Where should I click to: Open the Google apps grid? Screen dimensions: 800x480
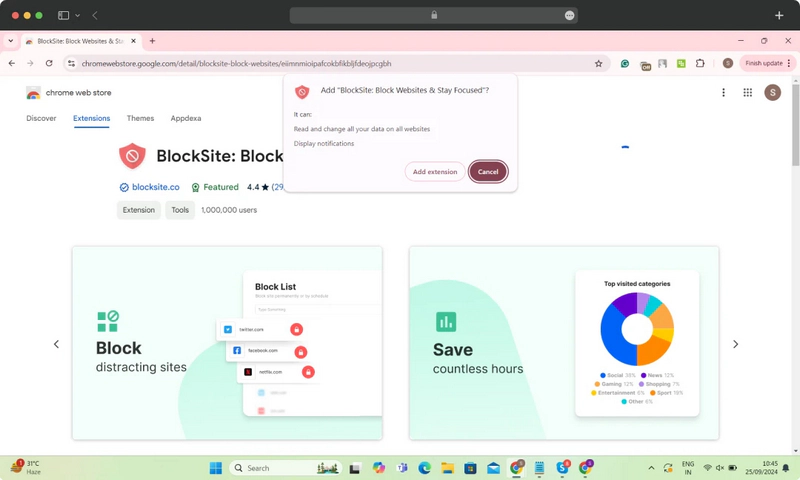pos(747,92)
